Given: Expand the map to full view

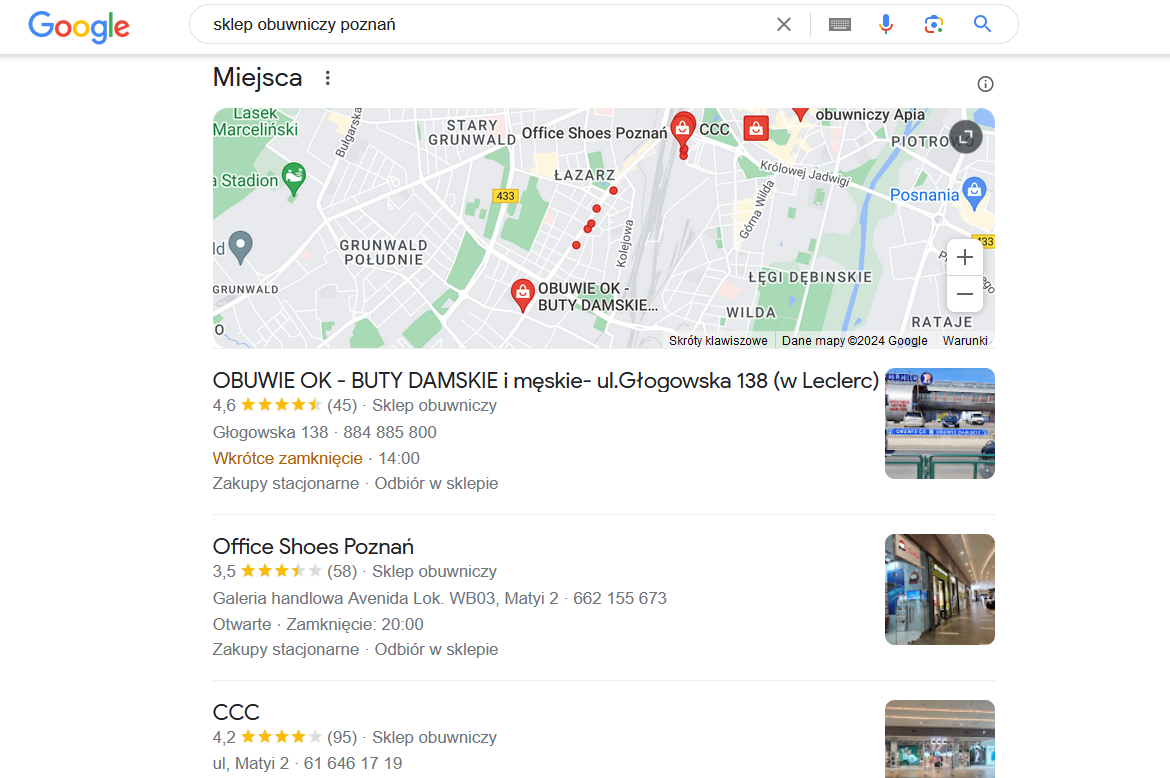Looking at the screenshot, I should point(966,137).
